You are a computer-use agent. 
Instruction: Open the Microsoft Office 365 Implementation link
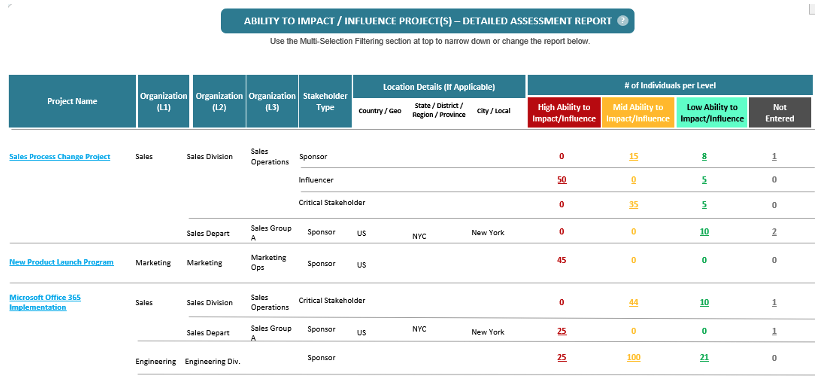45,302
